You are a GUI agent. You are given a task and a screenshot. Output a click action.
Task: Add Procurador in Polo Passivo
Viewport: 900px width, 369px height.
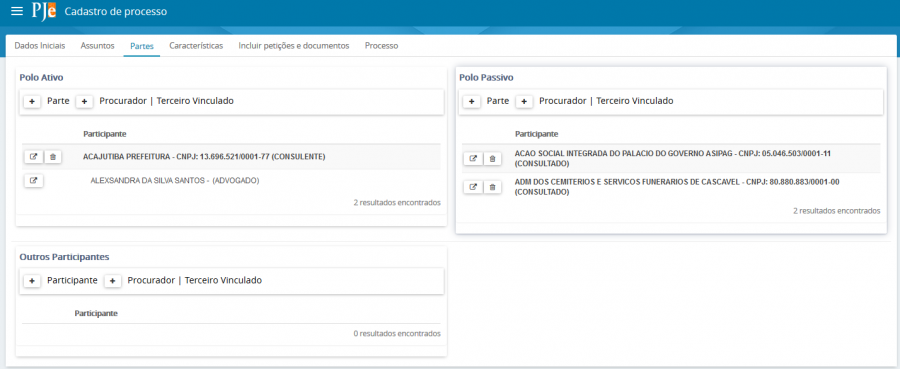click(524, 102)
